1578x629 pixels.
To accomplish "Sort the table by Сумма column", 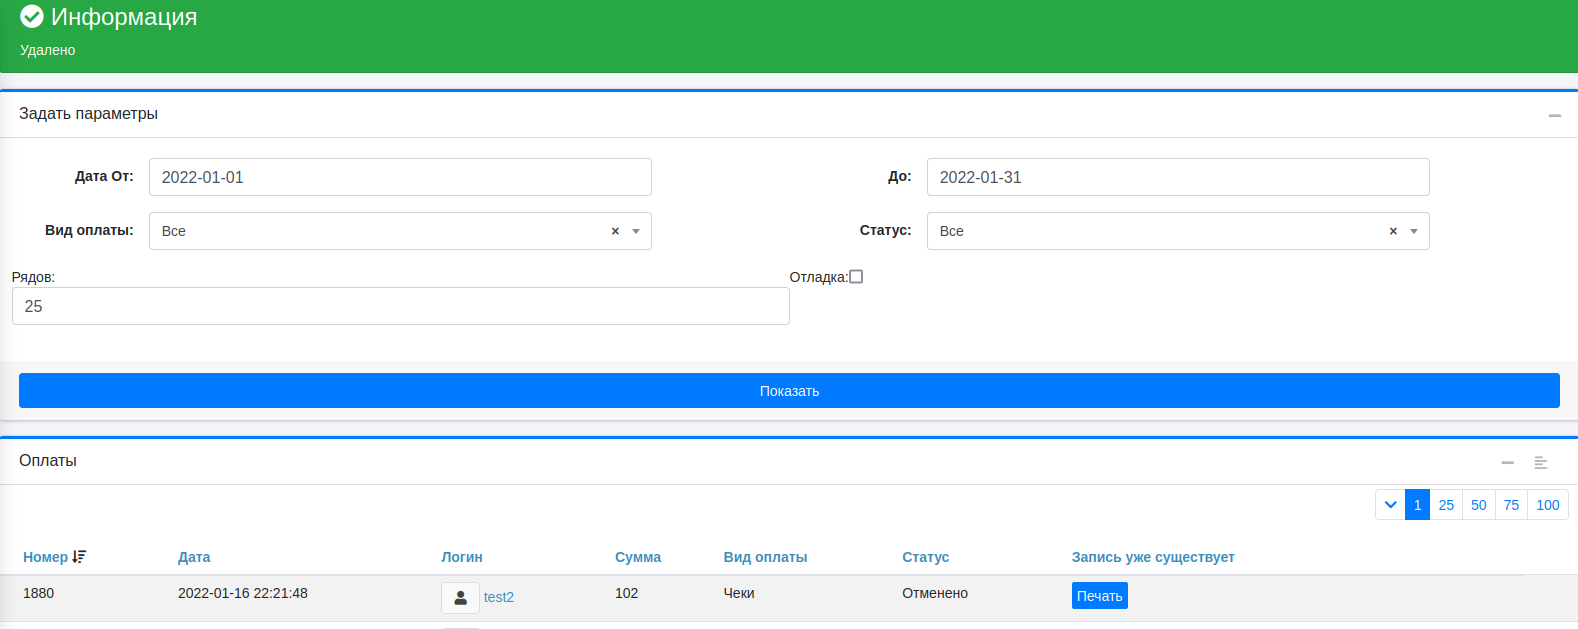I will [638, 557].
